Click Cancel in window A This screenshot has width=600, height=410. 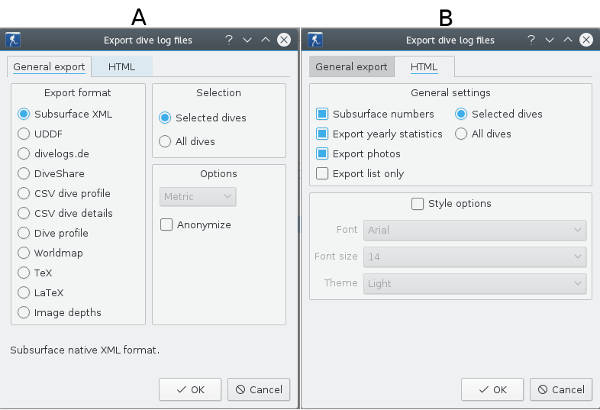click(x=259, y=390)
